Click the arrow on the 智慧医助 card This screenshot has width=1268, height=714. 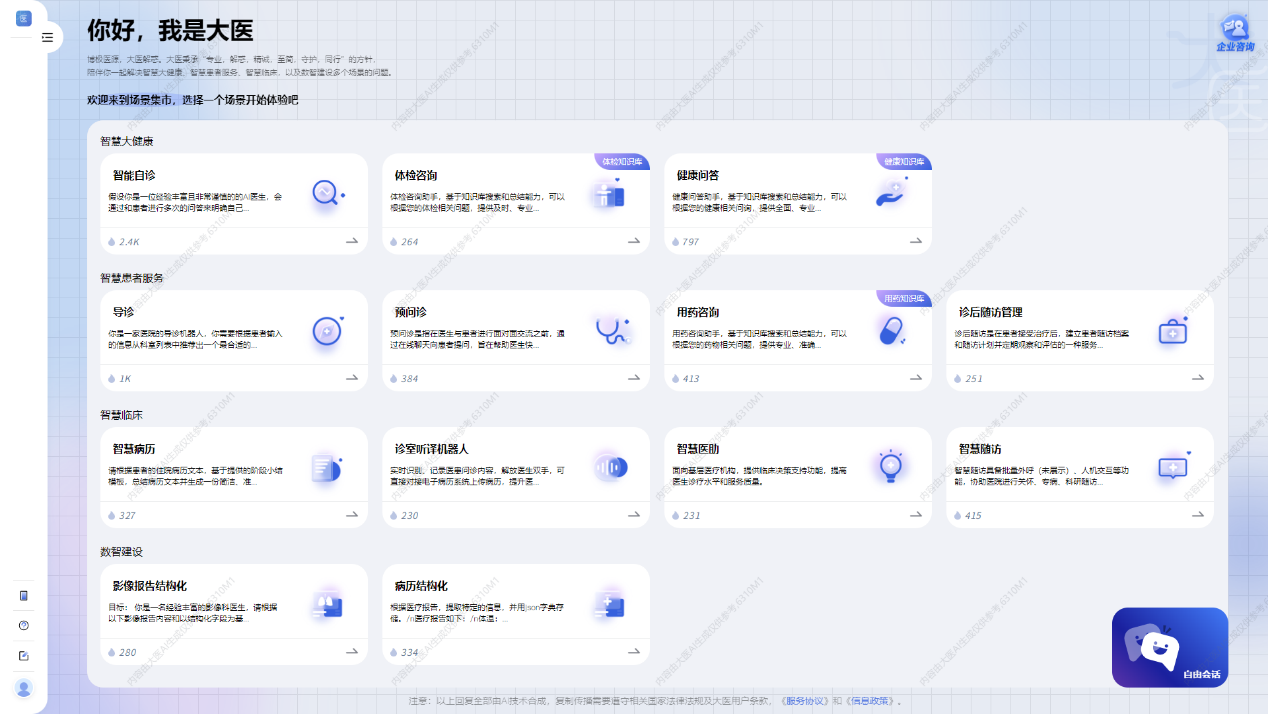[916, 515]
